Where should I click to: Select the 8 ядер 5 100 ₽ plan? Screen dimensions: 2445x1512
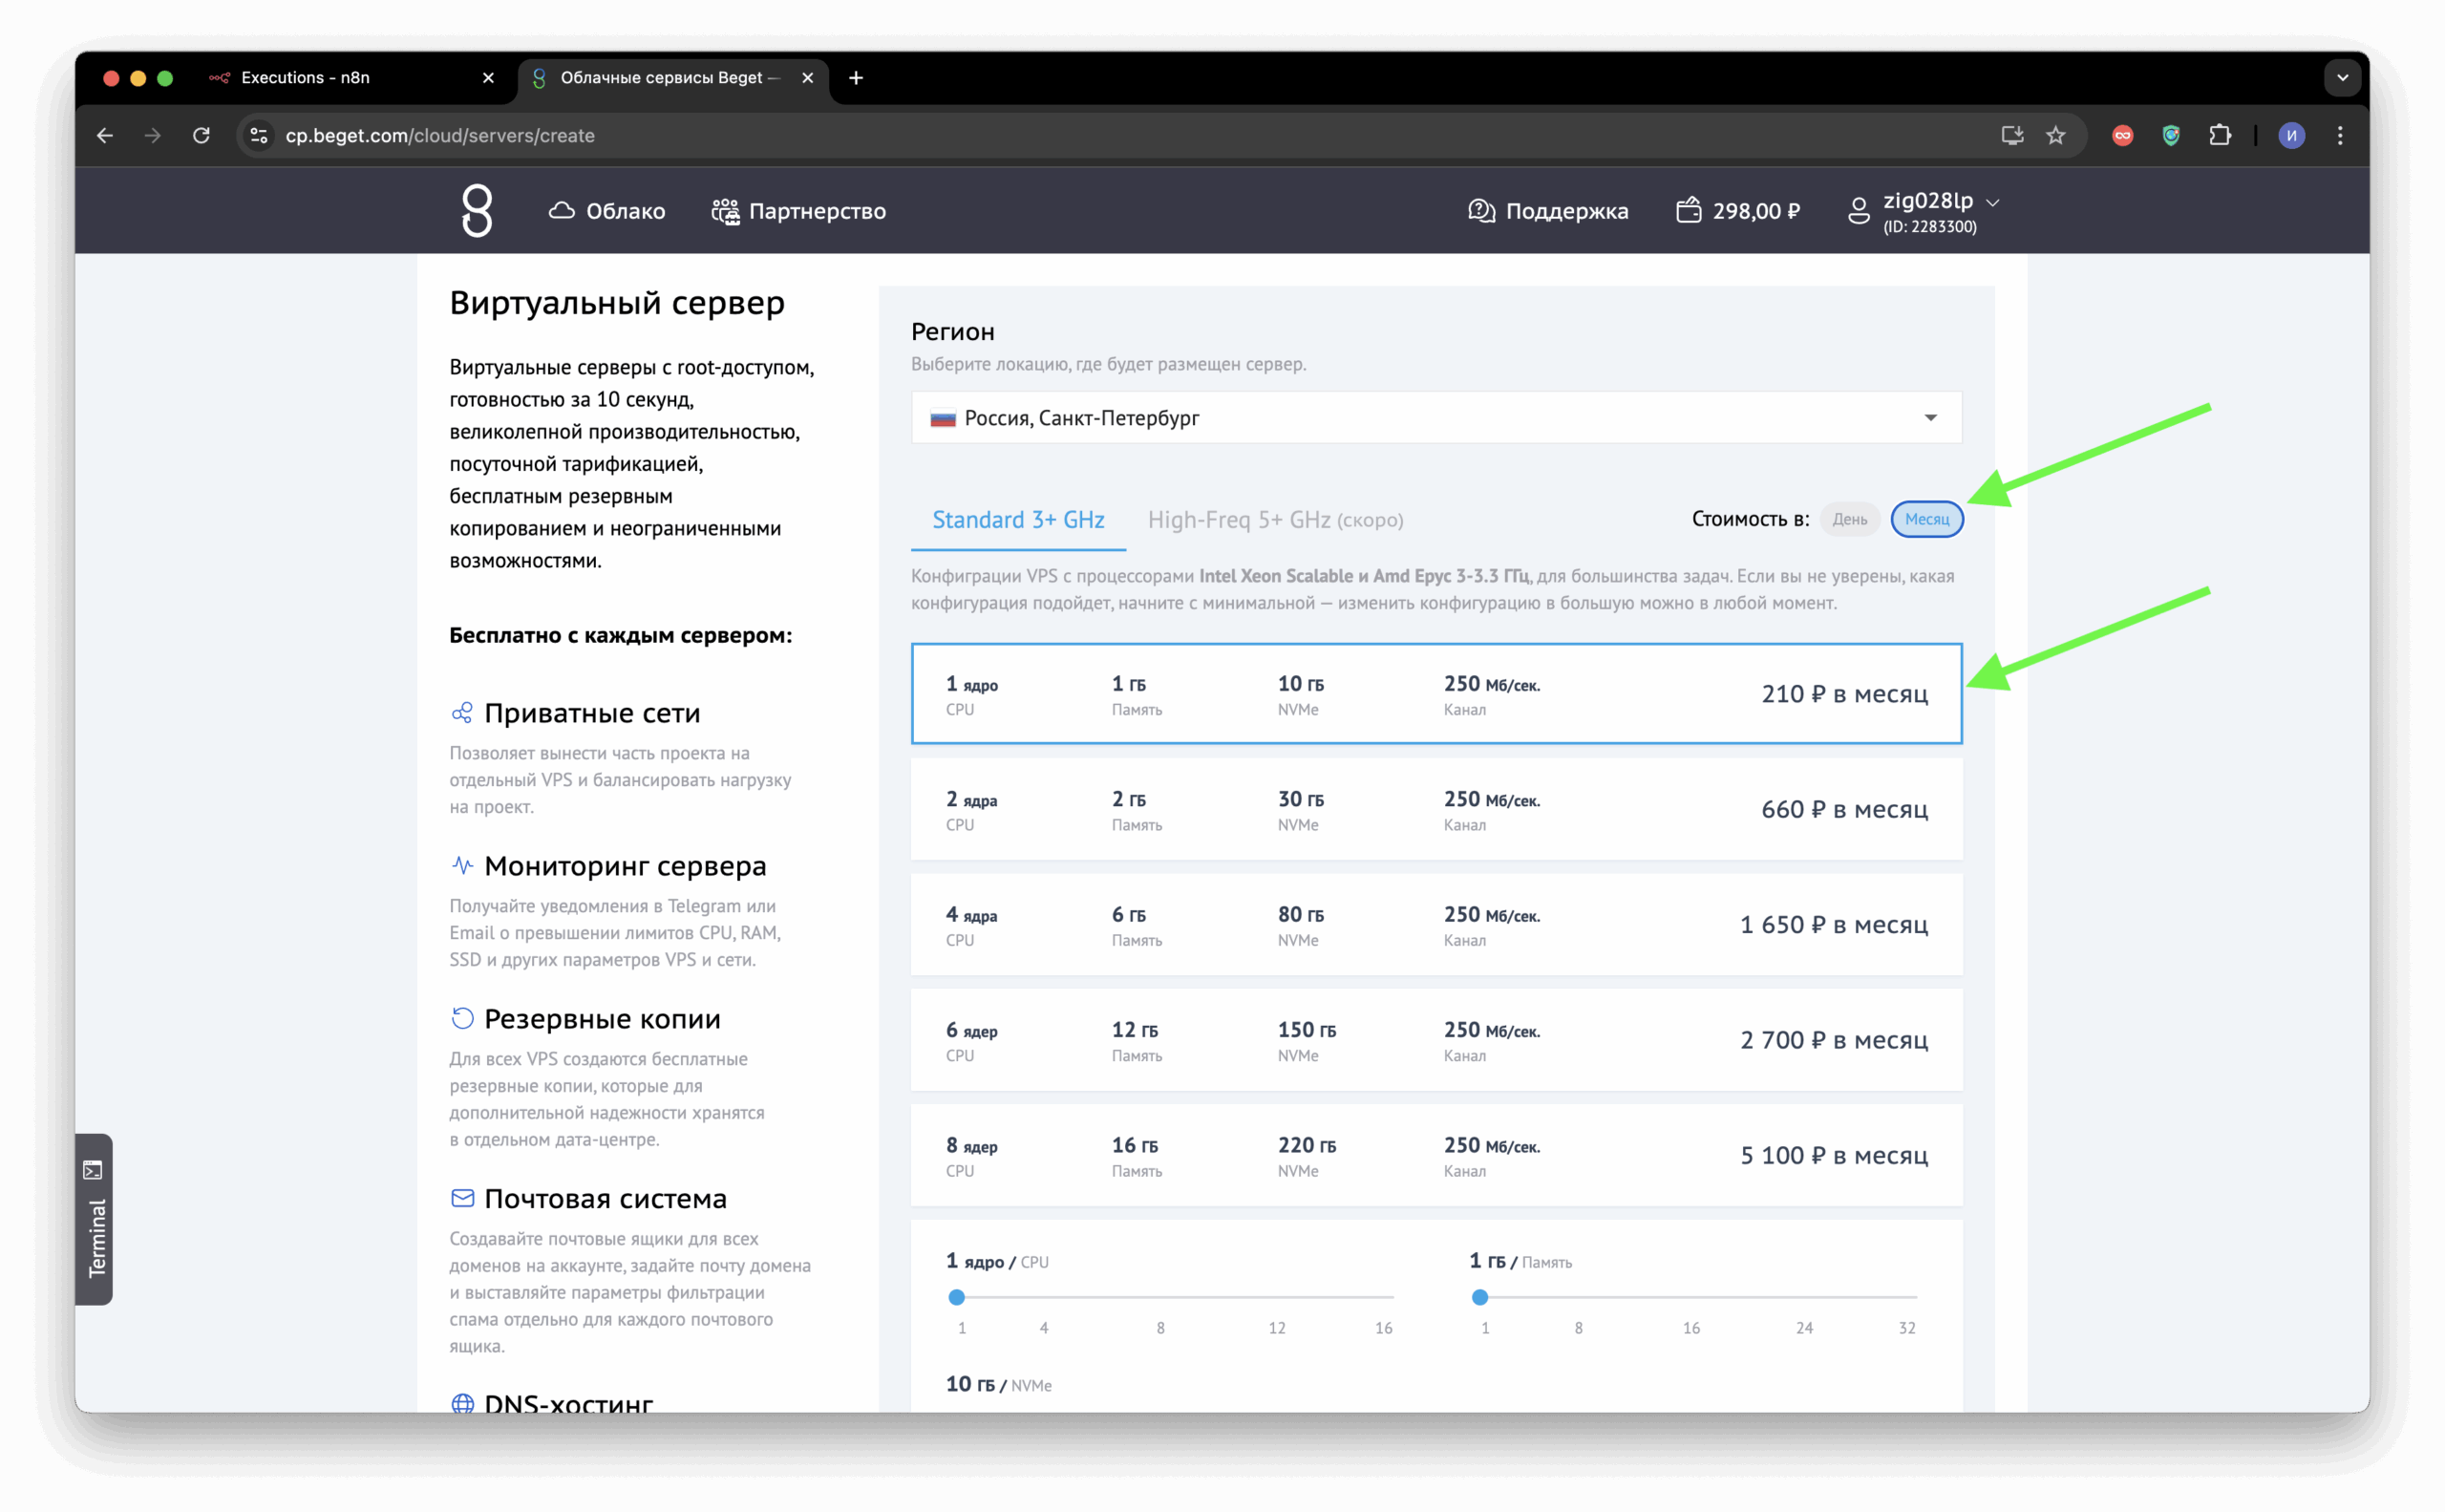1436,1155
